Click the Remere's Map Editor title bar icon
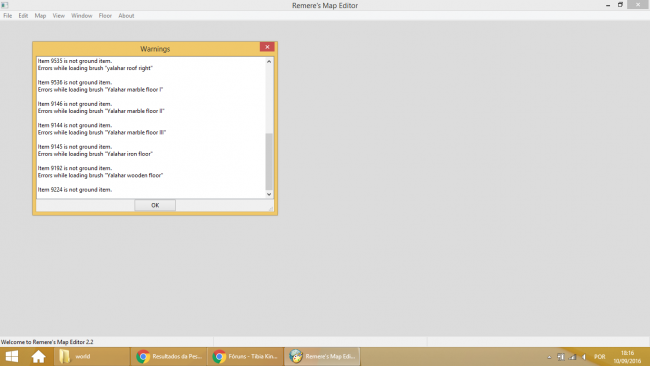Viewport: 650px width, 366px height. pyautogui.click(x=5, y=5)
